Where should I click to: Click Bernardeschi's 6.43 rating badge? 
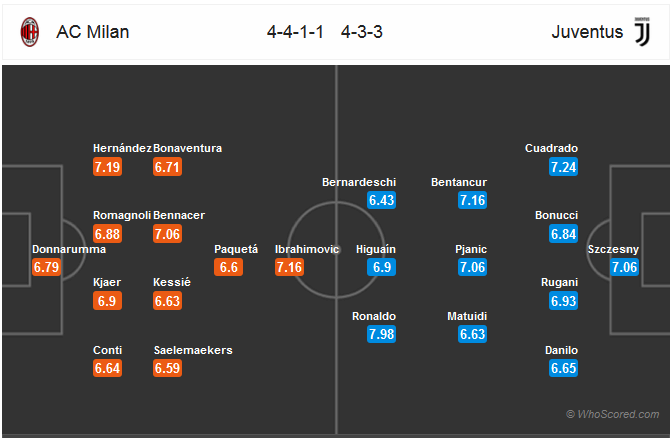(x=381, y=200)
